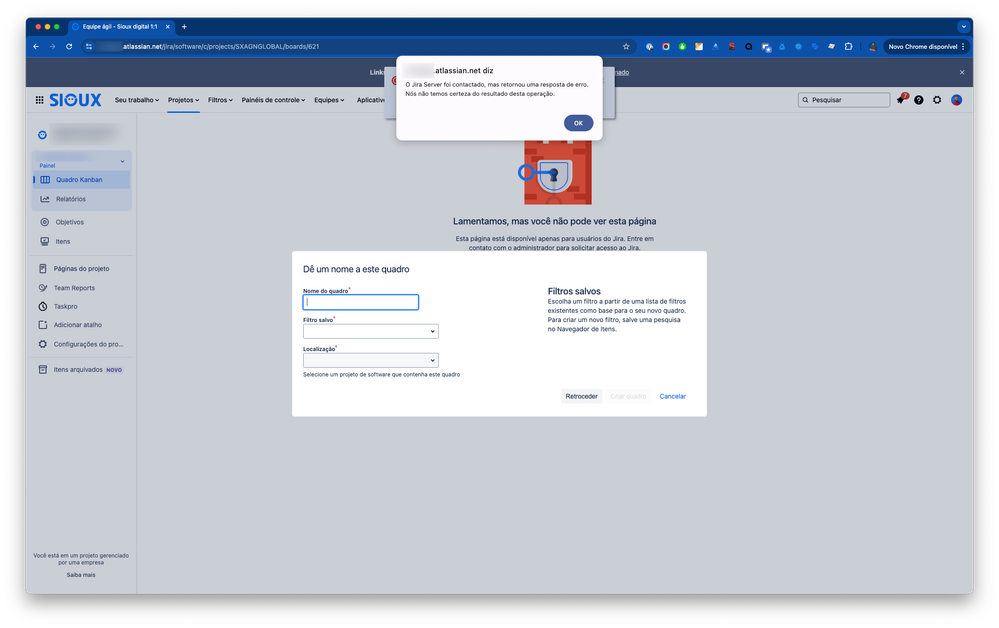Open Painéis de controle menu

273,100
